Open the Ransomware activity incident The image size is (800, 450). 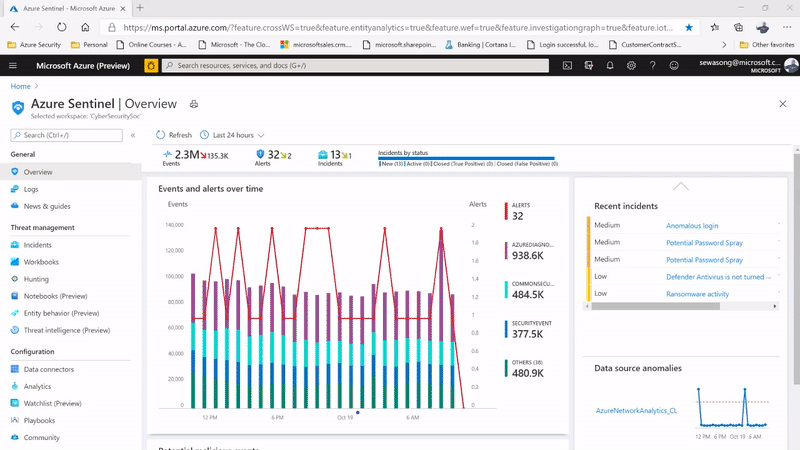pyautogui.click(x=697, y=294)
